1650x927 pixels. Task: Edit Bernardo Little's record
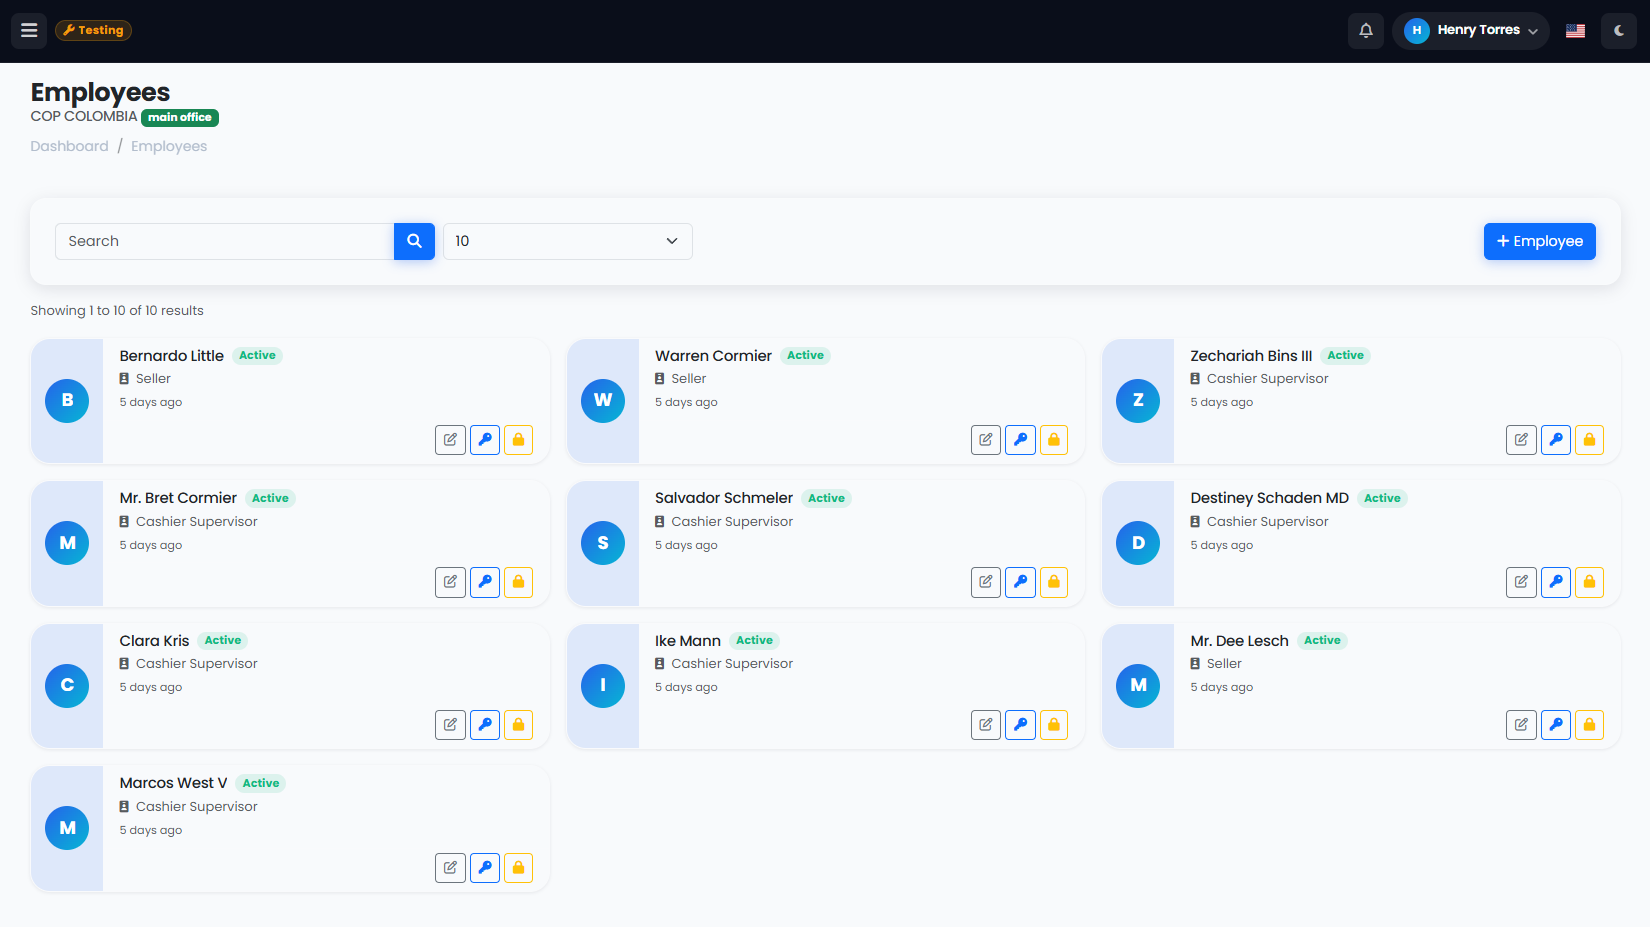click(x=451, y=440)
